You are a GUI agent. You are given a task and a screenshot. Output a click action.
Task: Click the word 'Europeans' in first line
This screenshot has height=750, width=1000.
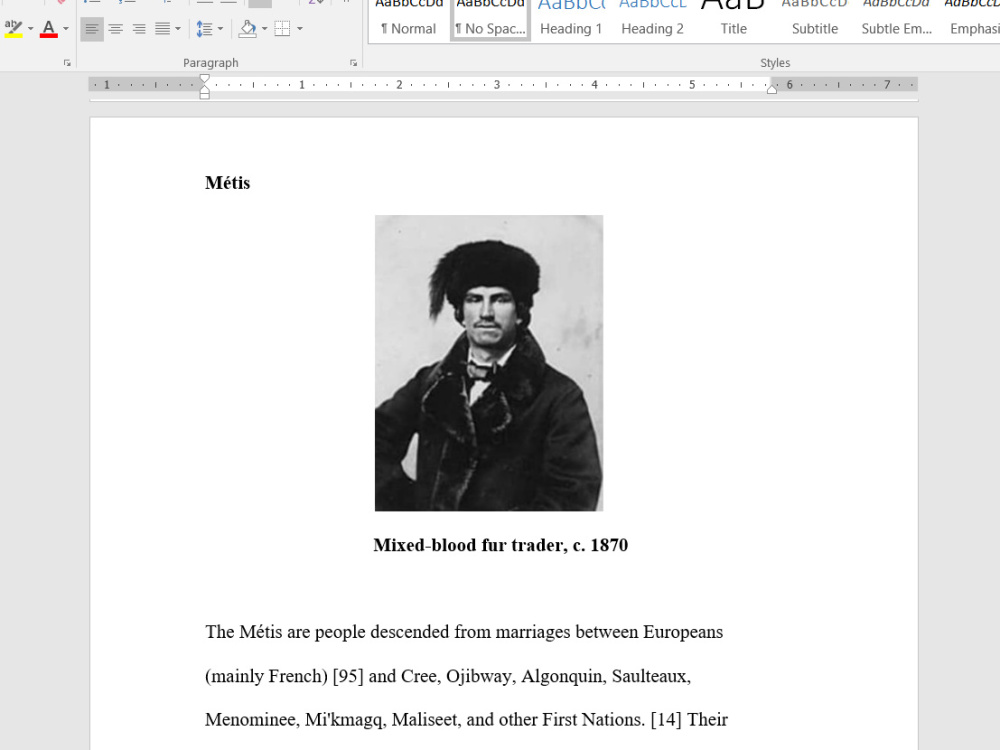[683, 632]
